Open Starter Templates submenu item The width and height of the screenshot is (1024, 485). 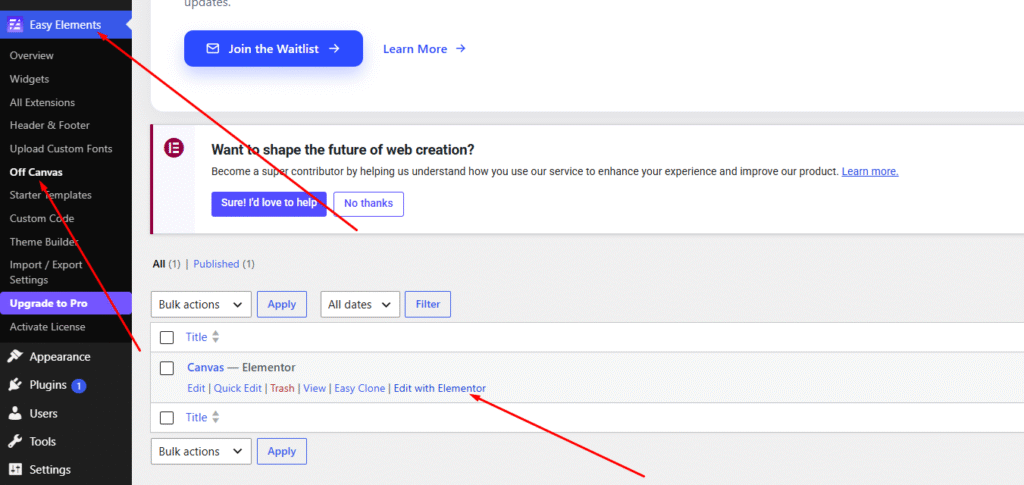[x=50, y=195]
